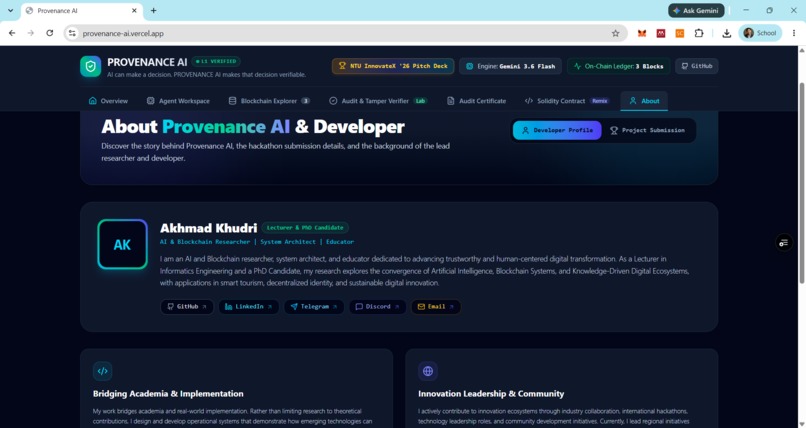Click the Remix badge on Solidity tab

tap(599, 101)
